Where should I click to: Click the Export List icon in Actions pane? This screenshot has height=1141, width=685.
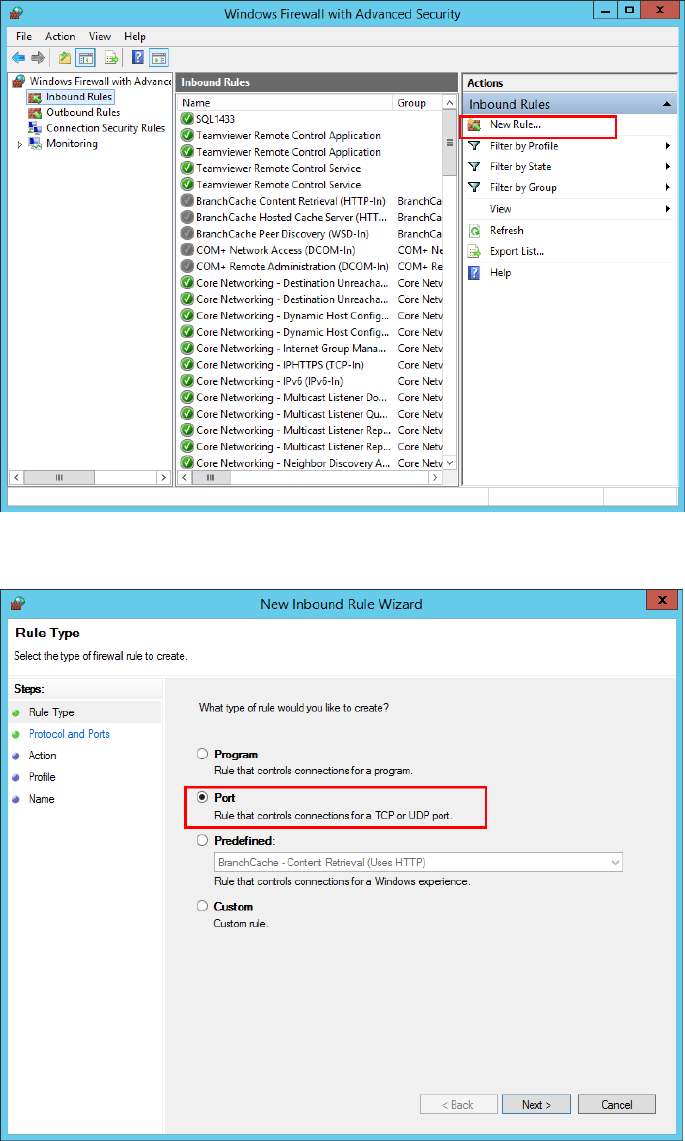475,252
